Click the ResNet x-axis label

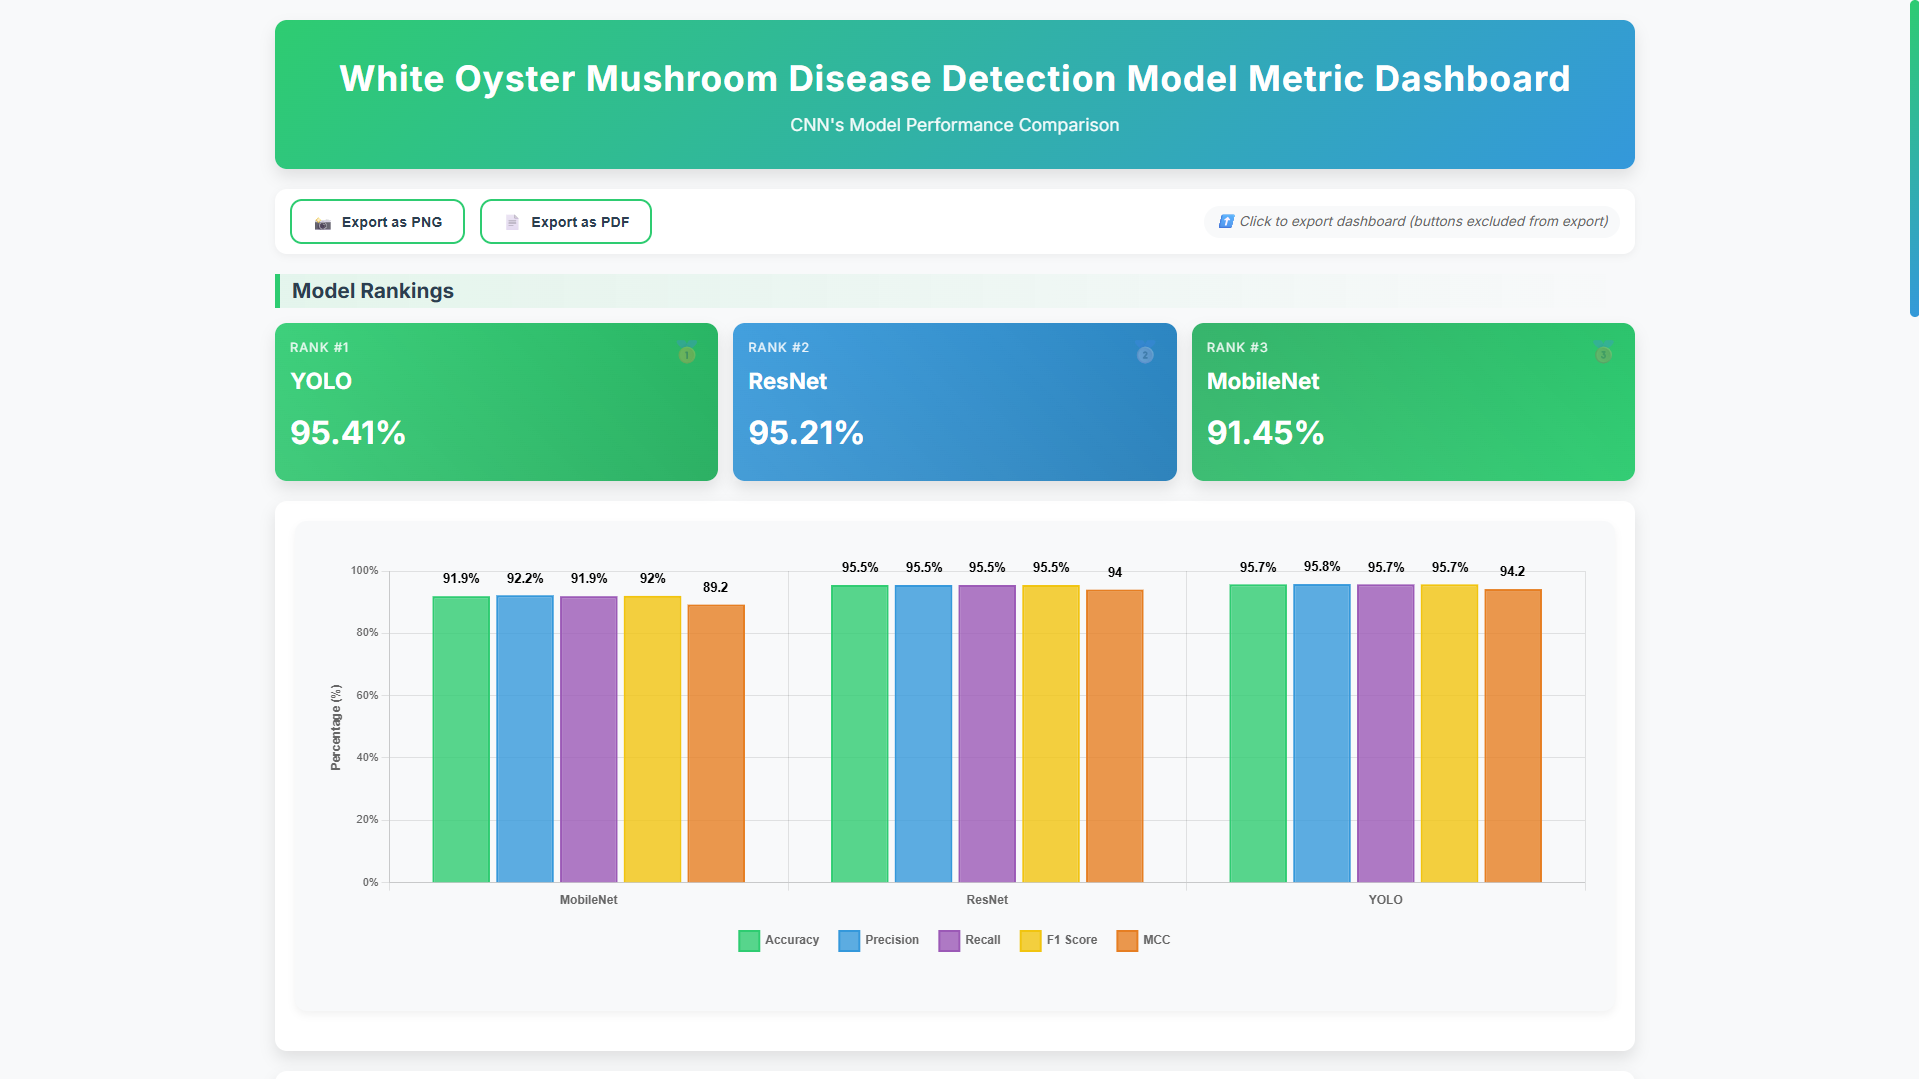(x=987, y=900)
